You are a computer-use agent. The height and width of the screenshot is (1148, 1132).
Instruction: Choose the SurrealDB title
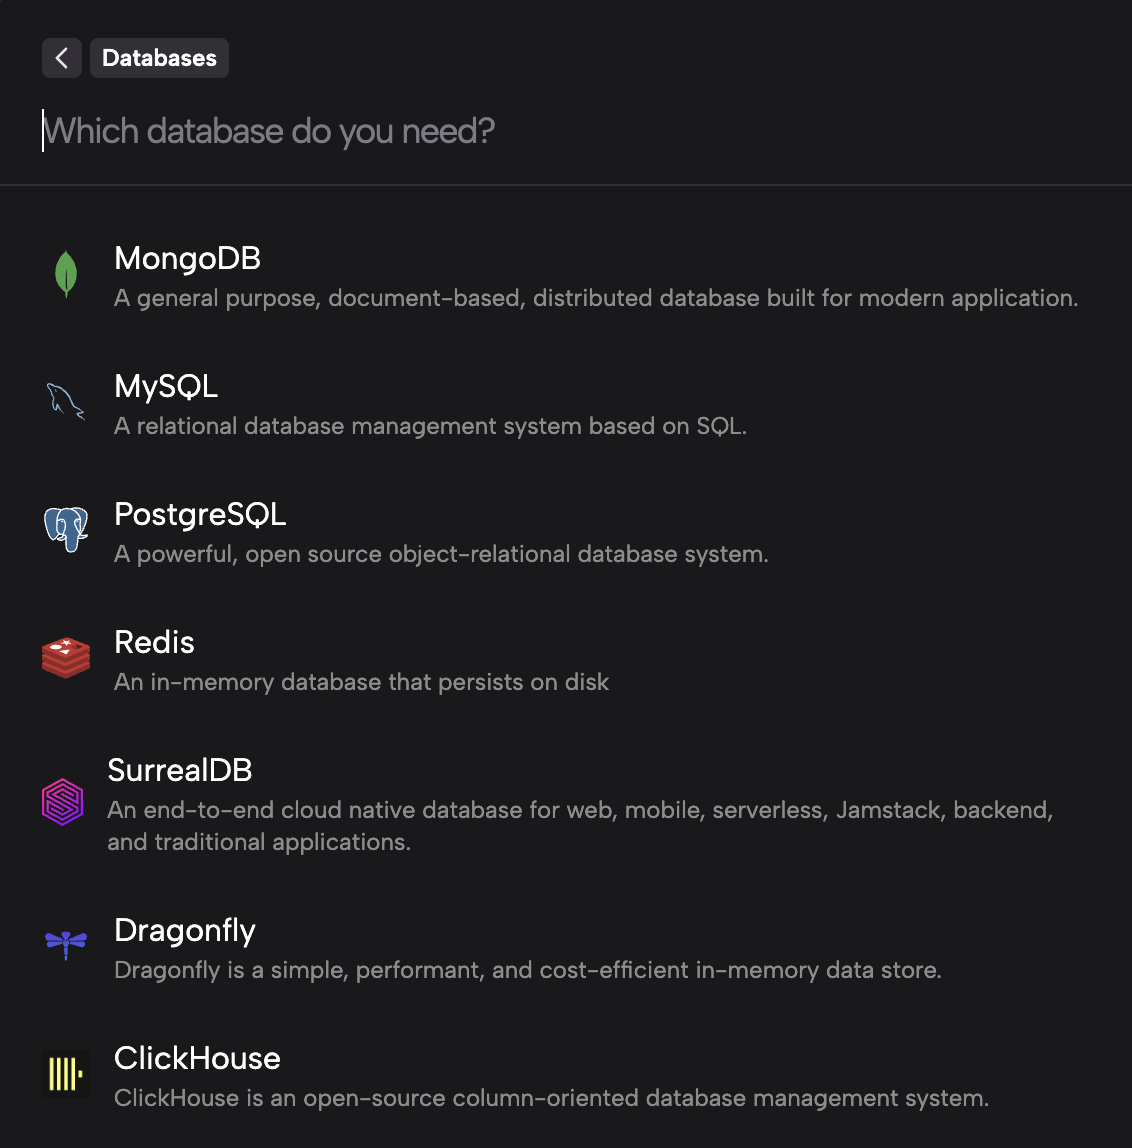[x=180, y=770]
